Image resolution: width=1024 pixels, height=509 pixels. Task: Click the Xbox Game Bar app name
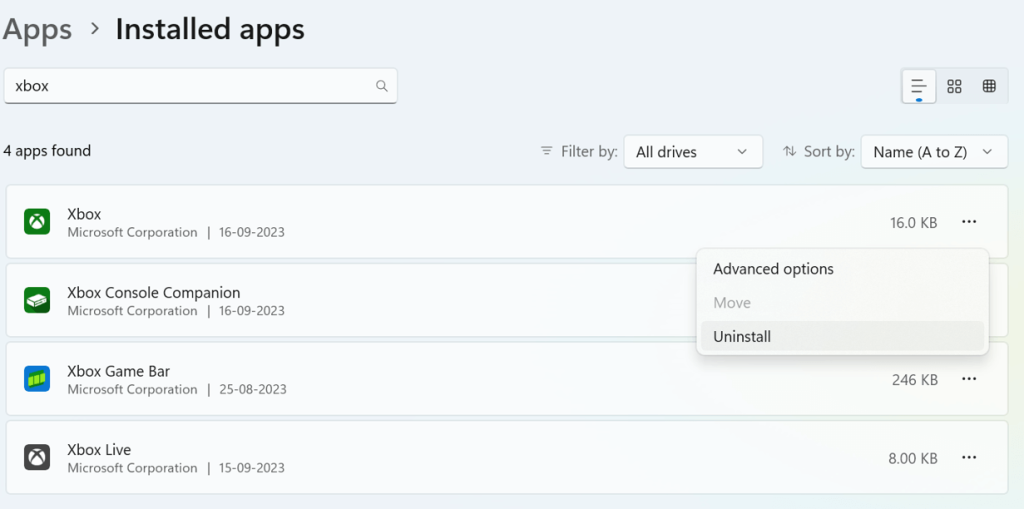tap(118, 371)
